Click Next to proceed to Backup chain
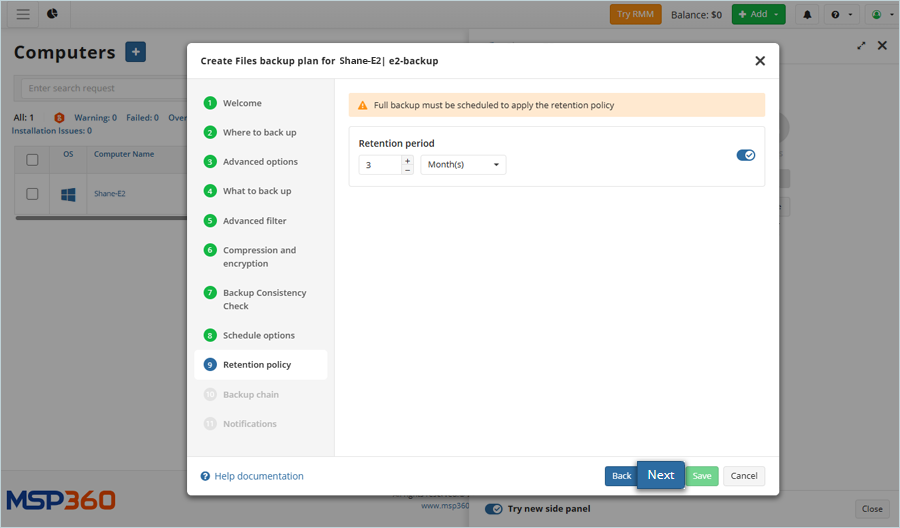This screenshot has height=528, width=900. 660,475
